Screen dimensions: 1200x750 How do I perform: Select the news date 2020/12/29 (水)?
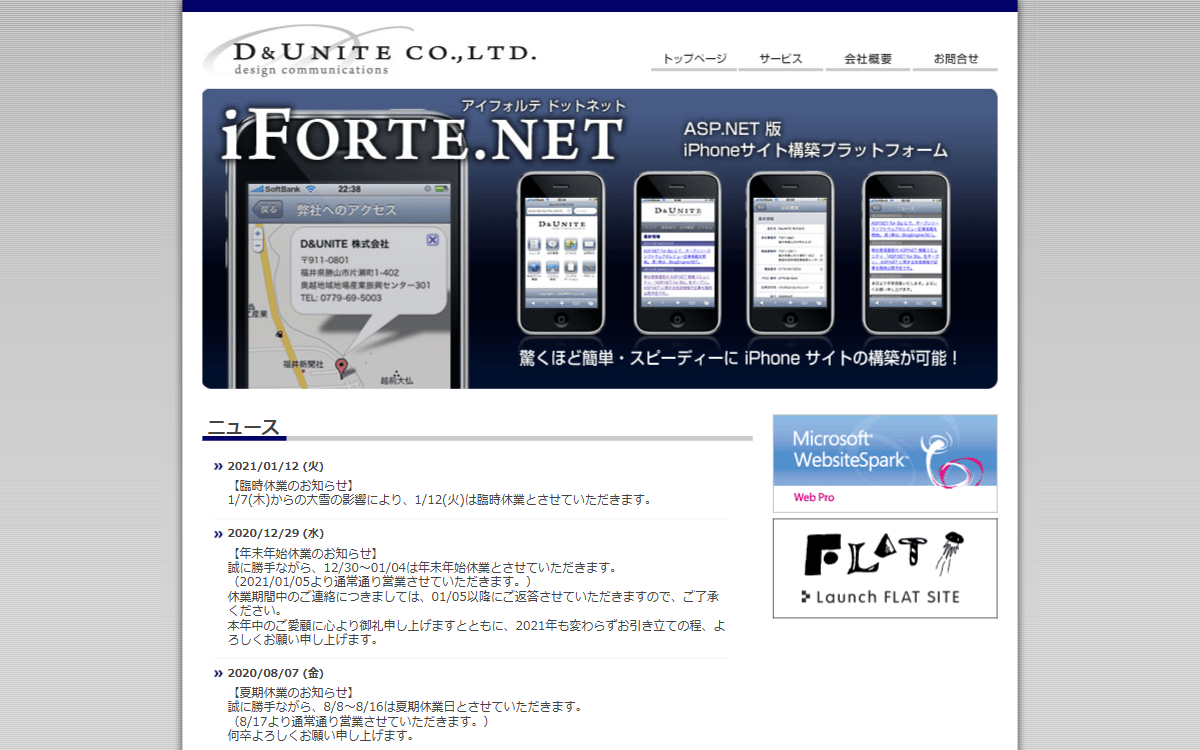[x=276, y=534]
